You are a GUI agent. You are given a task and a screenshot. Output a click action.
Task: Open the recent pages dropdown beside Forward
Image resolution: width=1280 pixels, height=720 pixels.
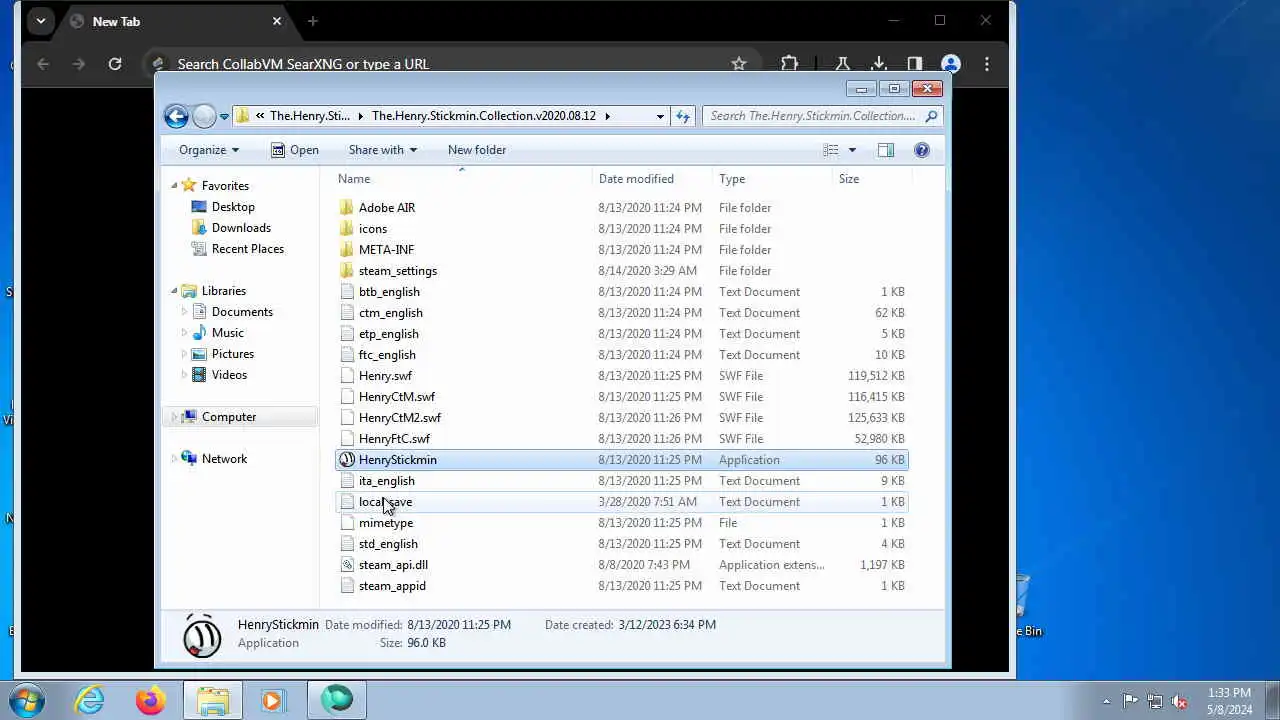coord(224,116)
